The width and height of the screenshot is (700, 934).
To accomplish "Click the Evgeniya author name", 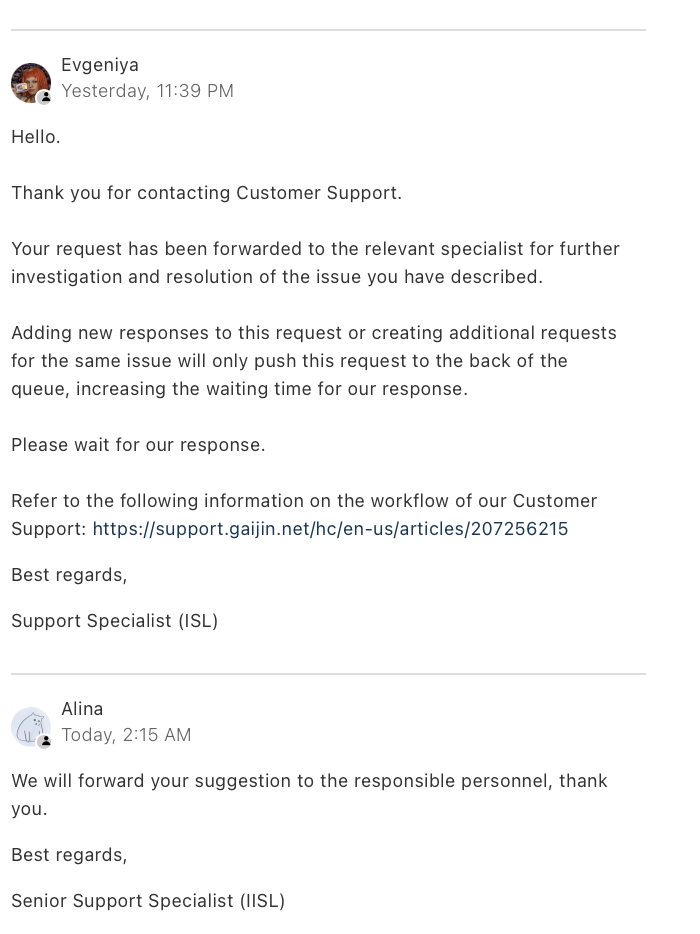I will tap(100, 65).
